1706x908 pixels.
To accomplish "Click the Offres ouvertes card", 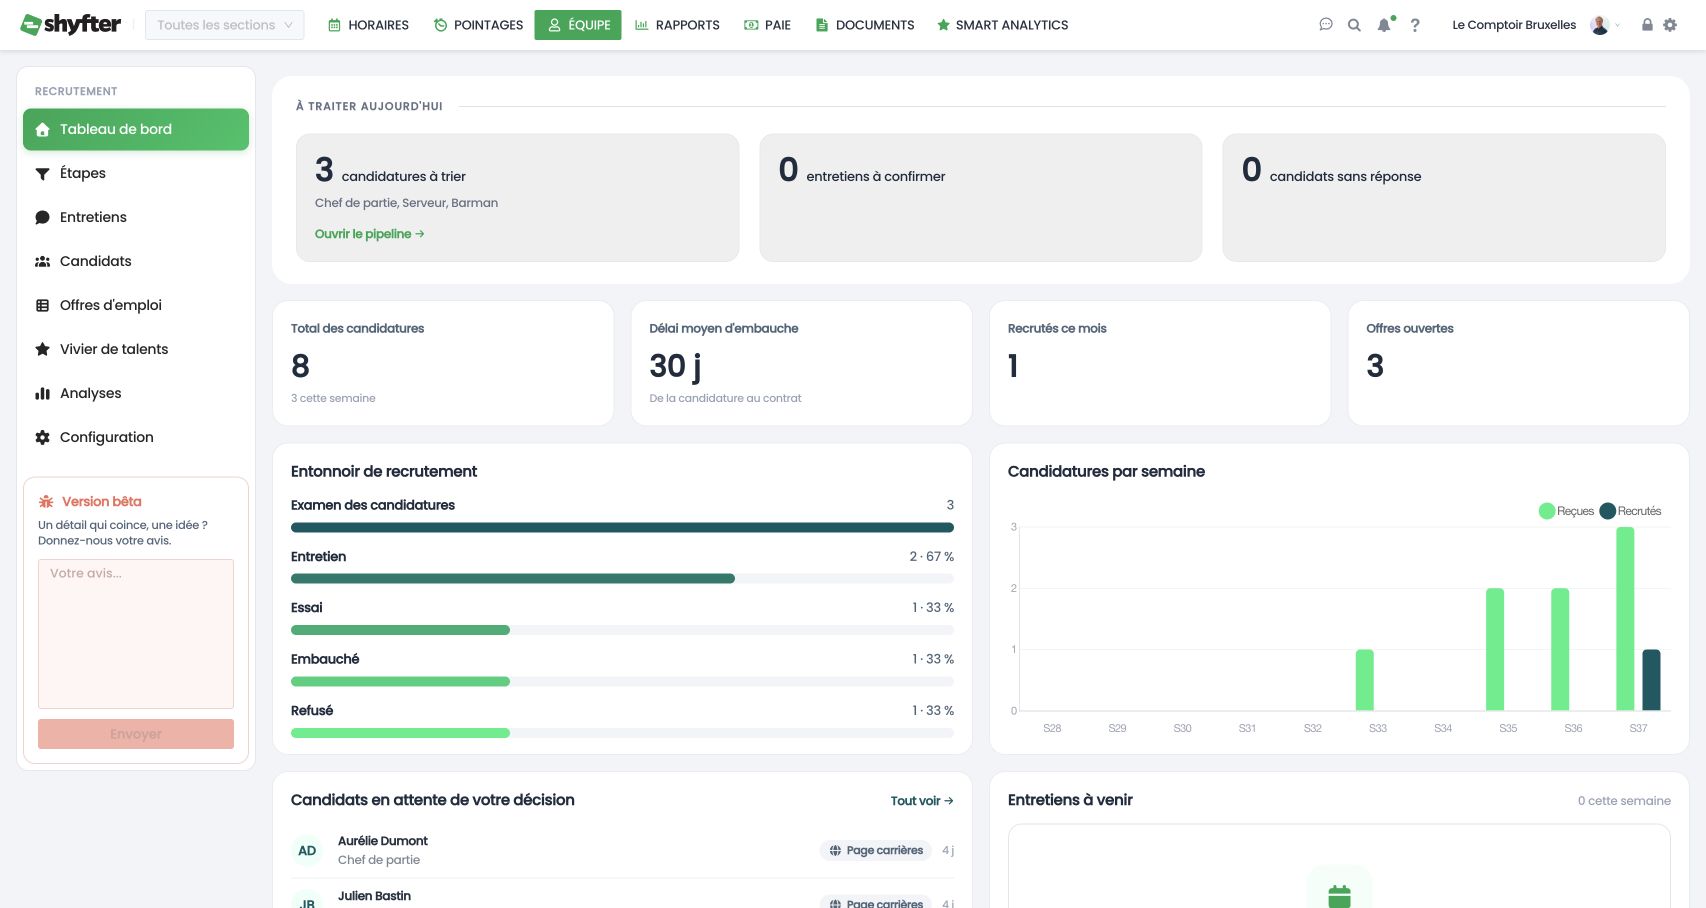I will 1518,363.
